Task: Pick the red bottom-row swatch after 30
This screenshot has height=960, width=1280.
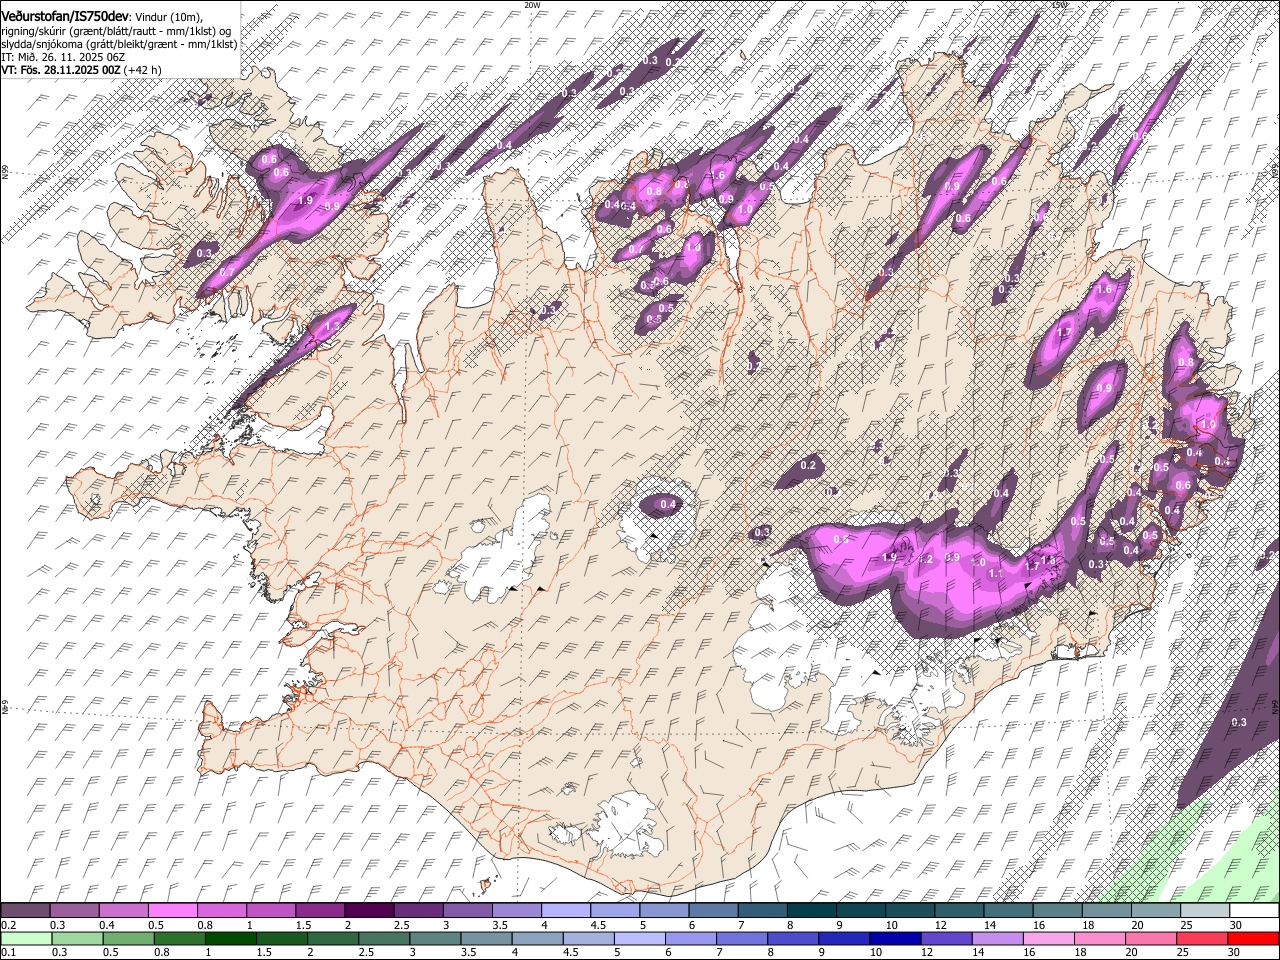Action: click(1251, 938)
